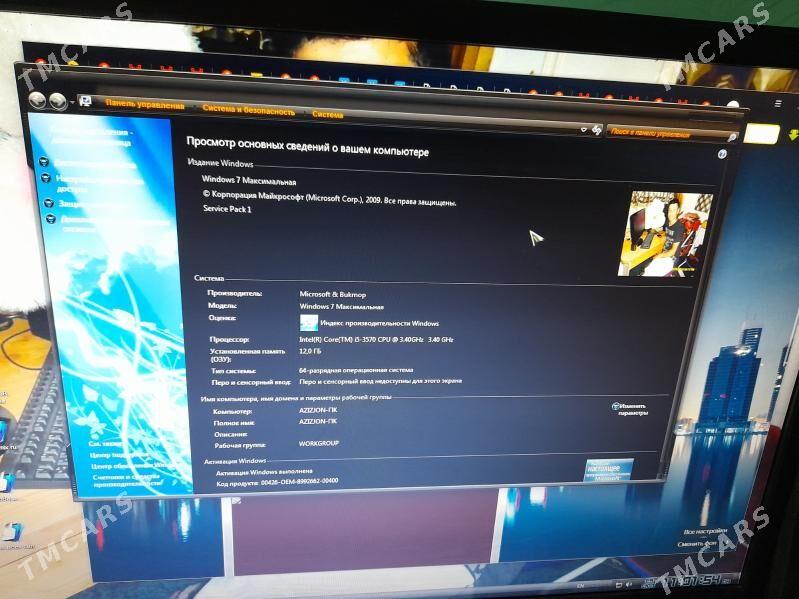Click the computer icon in address bar
Screen dimensions: 799x599
tap(87, 103)
